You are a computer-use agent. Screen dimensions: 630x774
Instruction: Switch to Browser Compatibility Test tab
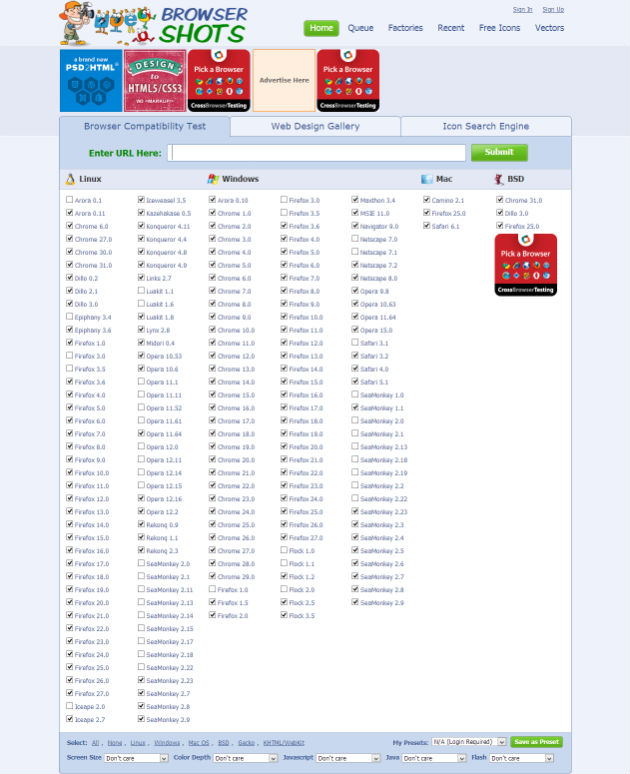[x=145, y=126]
